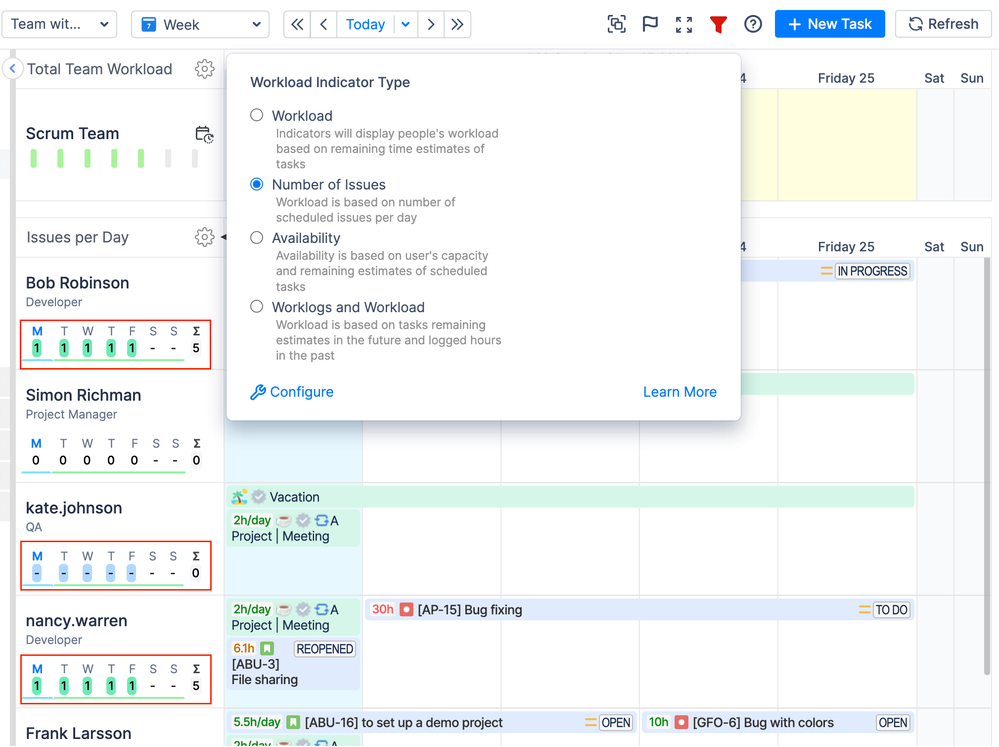The width and height of the screenshot is (999, 747).
Task: Open the AP-15 Bug fixing task
Action: click(640, 609)
